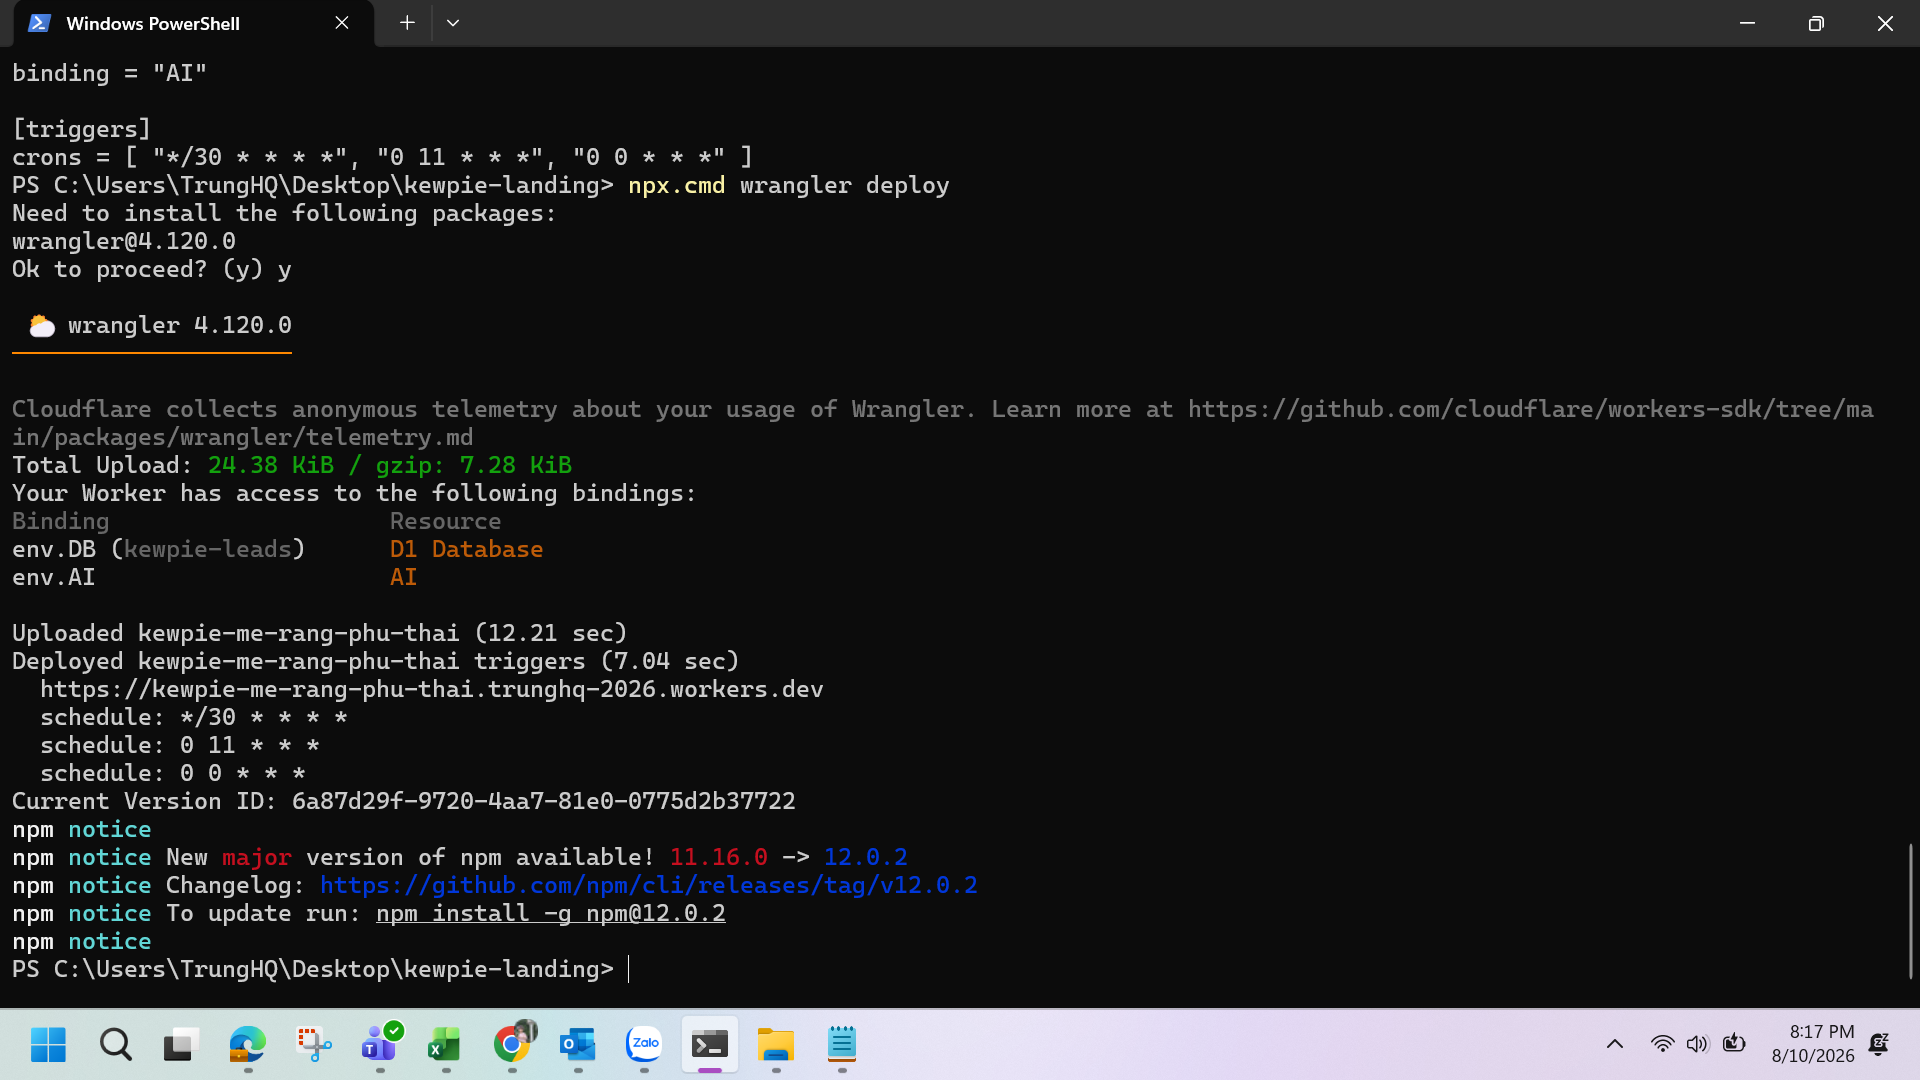Open the npm changelog v12.0.2 link

click(648, 886)
